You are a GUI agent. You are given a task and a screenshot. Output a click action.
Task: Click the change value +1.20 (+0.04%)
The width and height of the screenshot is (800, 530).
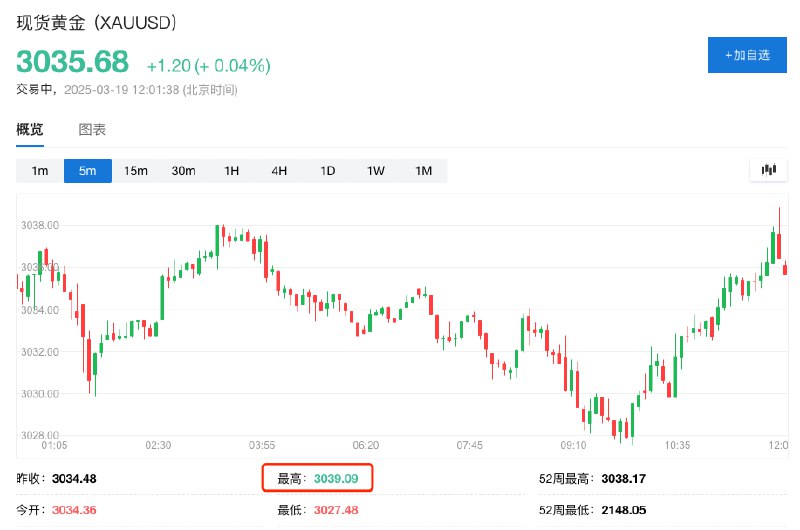pyautogui.click(x=209, y=65)
